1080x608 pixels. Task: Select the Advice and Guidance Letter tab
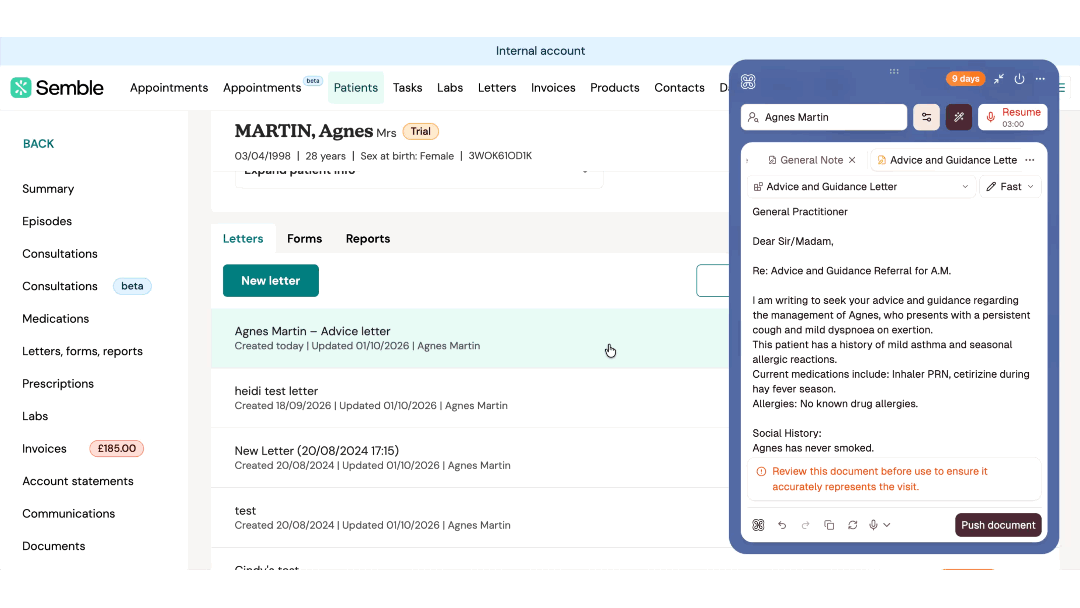pyautogui.click(x=947, y=160)
